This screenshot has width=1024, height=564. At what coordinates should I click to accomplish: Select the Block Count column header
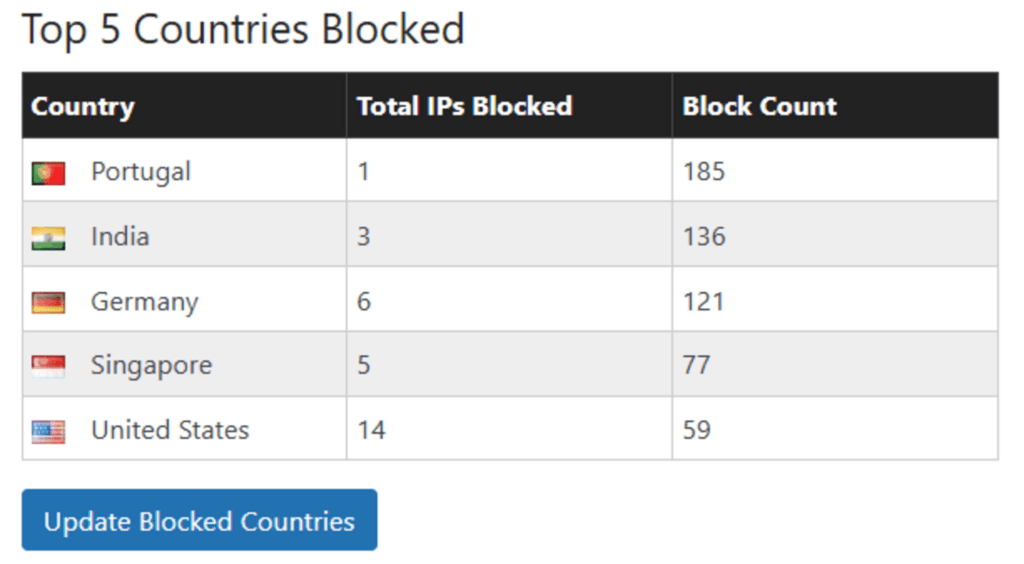coord(759,106)
